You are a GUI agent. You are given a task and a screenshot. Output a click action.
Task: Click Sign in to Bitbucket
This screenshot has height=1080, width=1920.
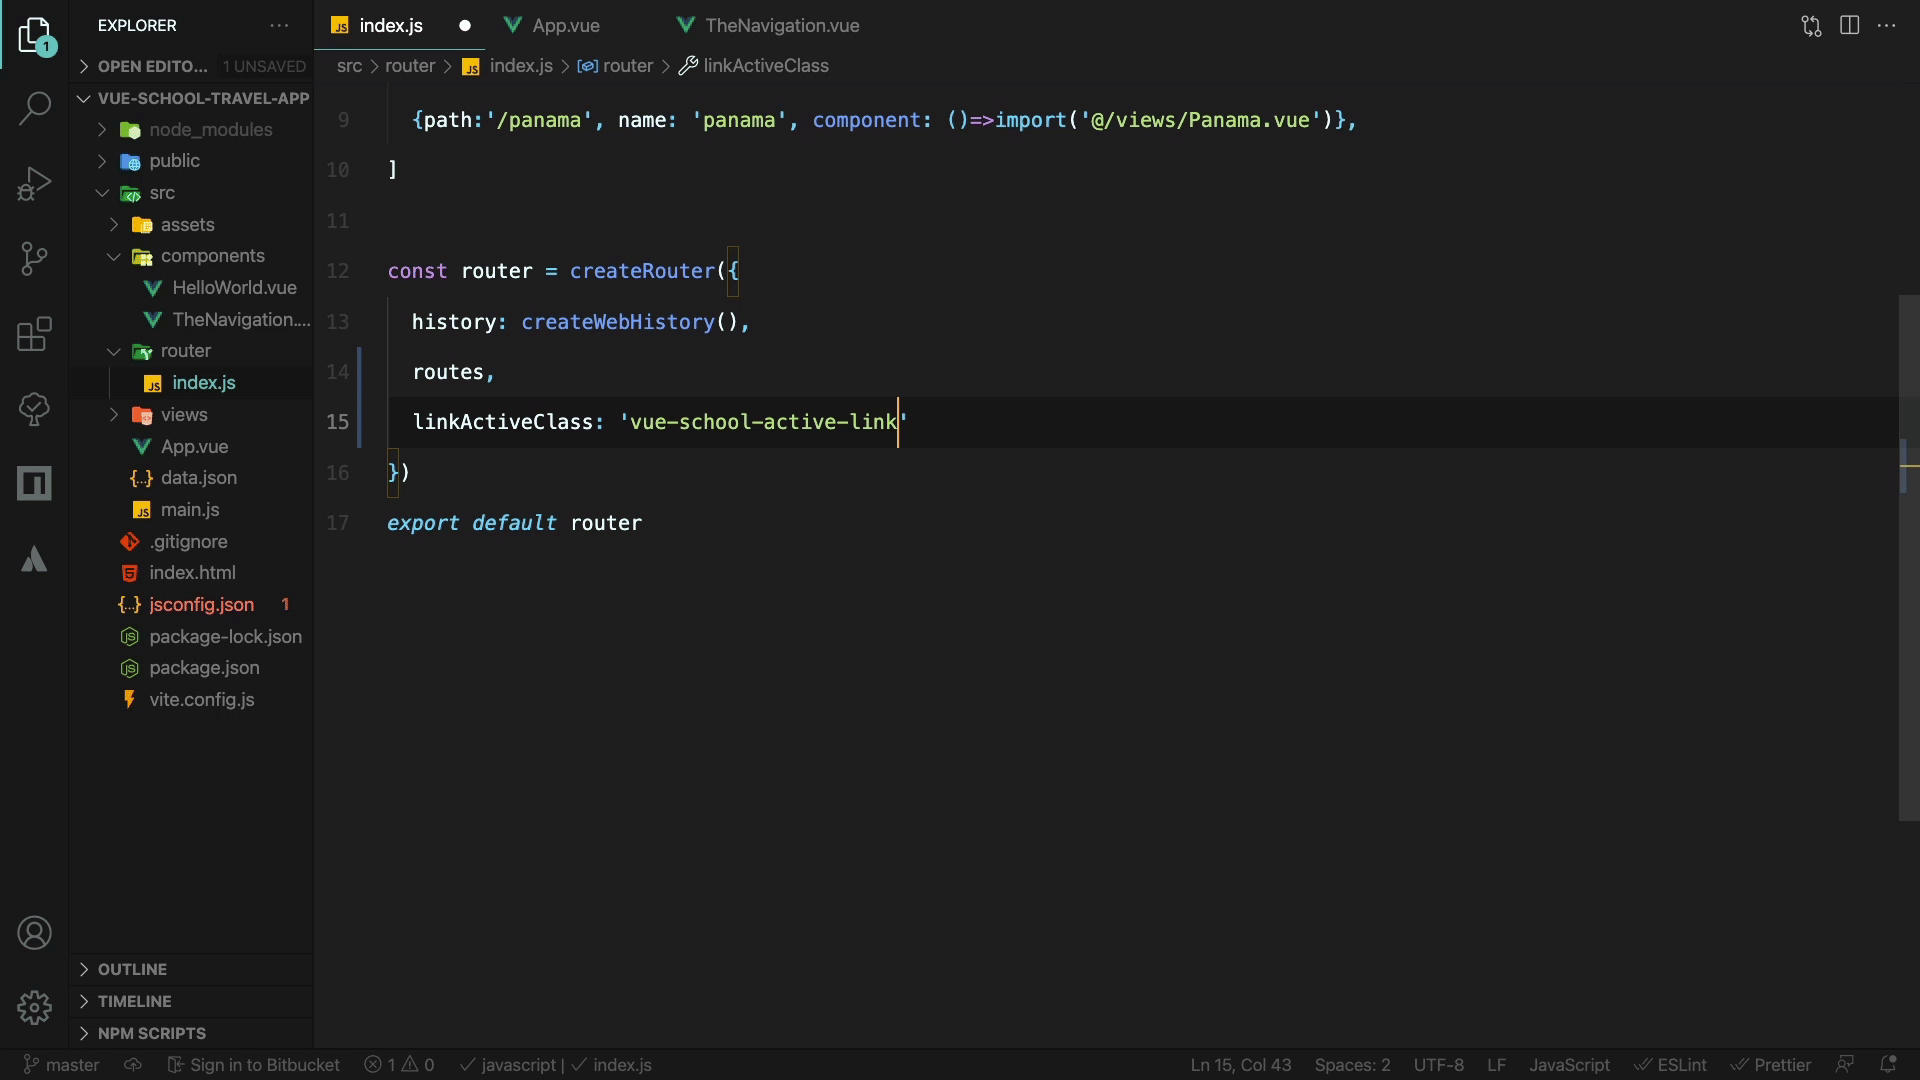click(255, 1065)
